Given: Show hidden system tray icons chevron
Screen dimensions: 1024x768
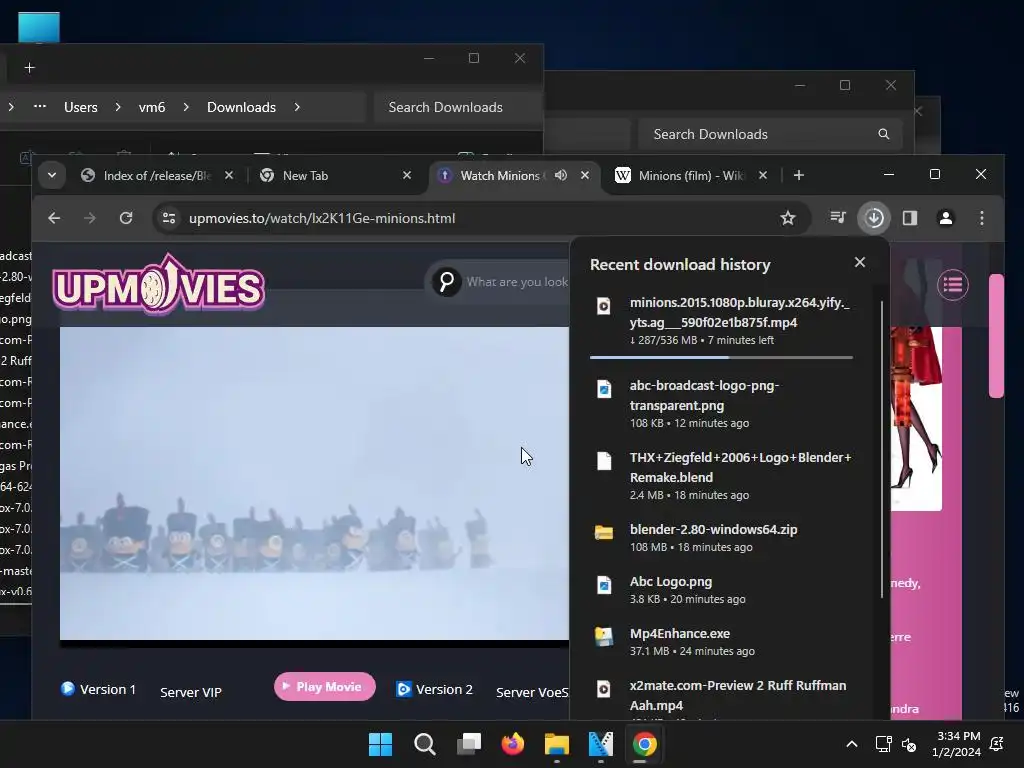Looking at the screenshot, I should pyautogui.click(x=852, y=744).
